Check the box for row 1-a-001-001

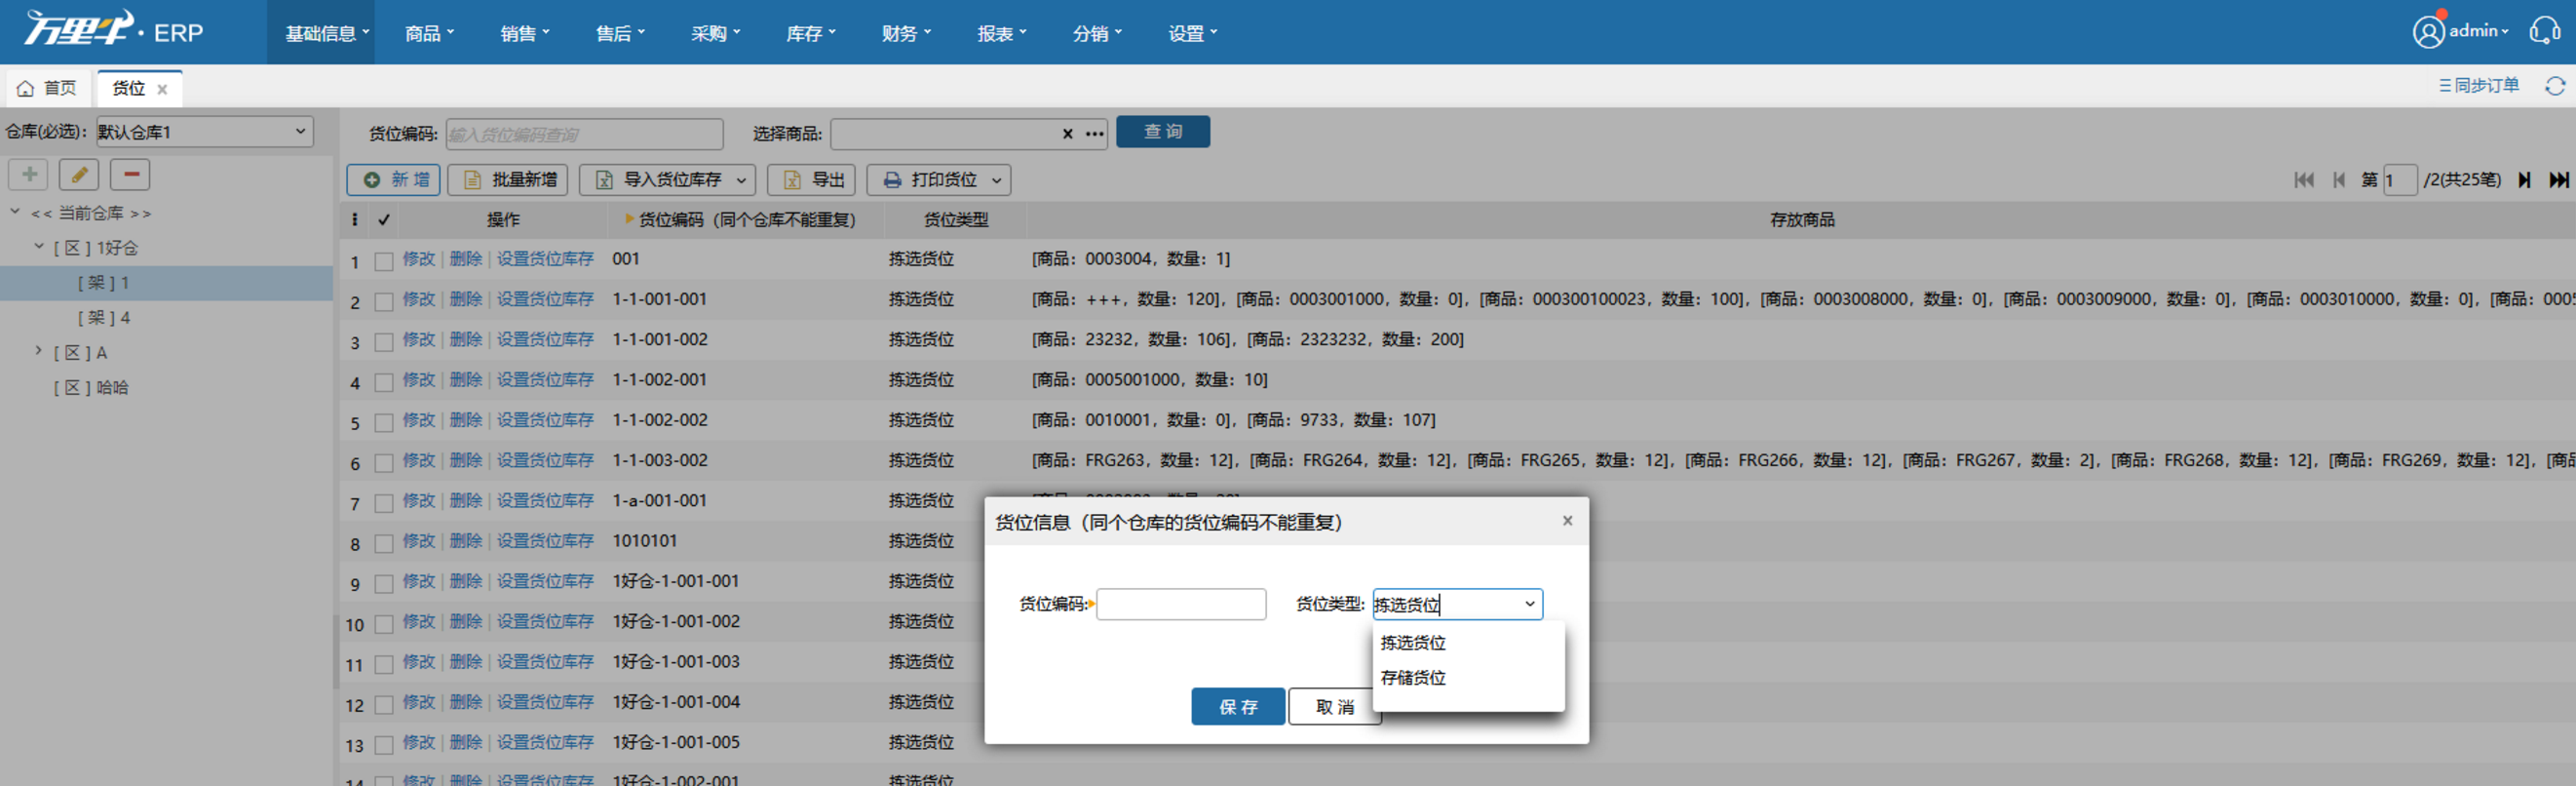383,504
